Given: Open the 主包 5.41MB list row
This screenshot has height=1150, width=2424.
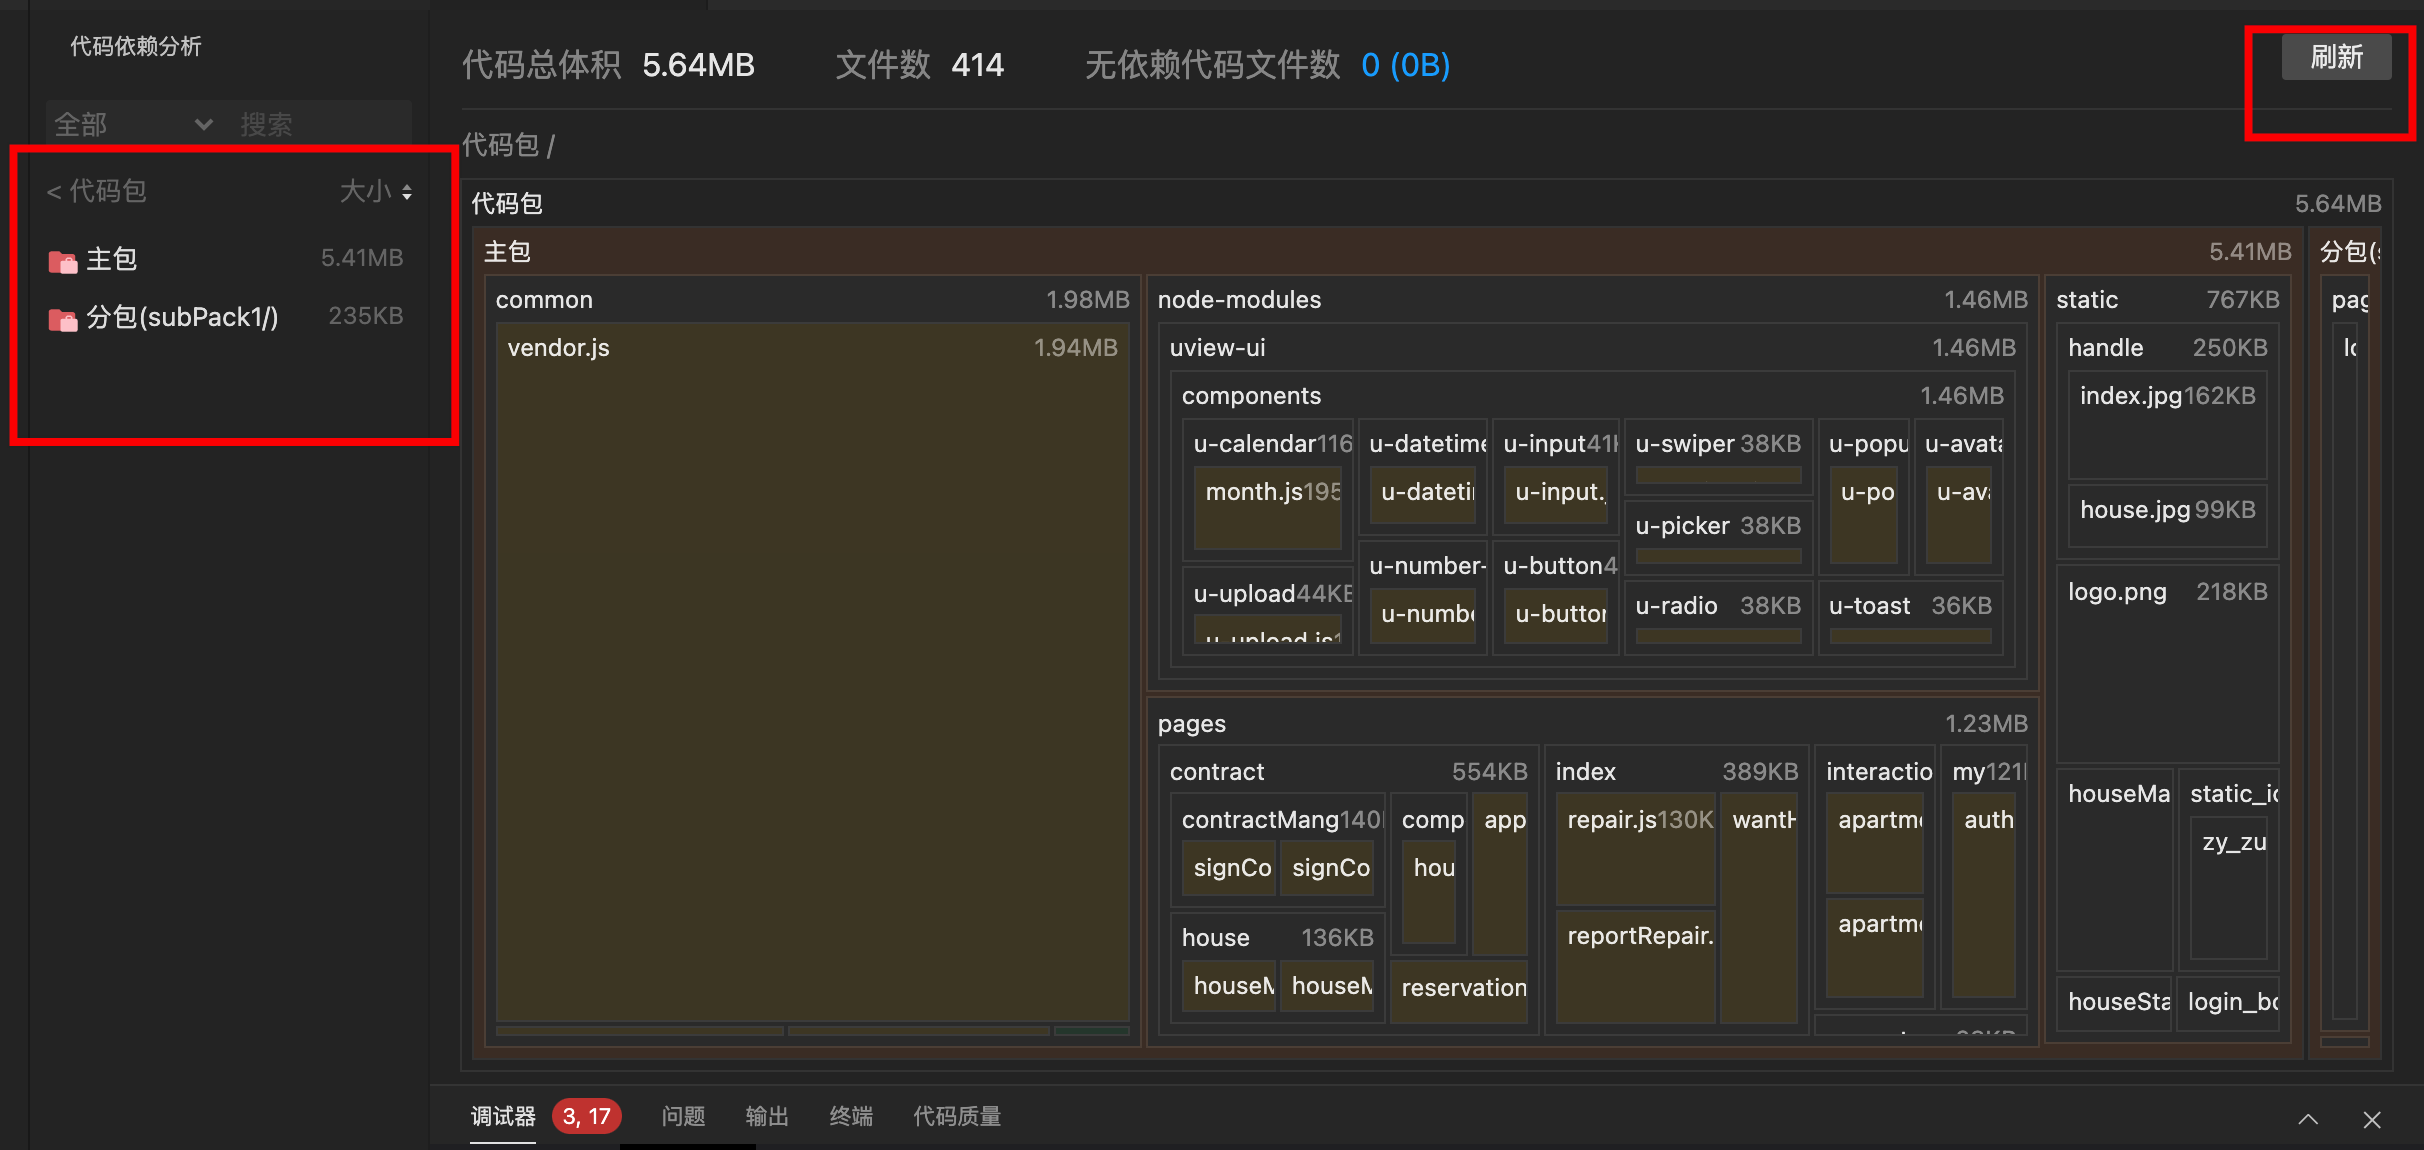Looking at the screenshot, I should [226, 259].
